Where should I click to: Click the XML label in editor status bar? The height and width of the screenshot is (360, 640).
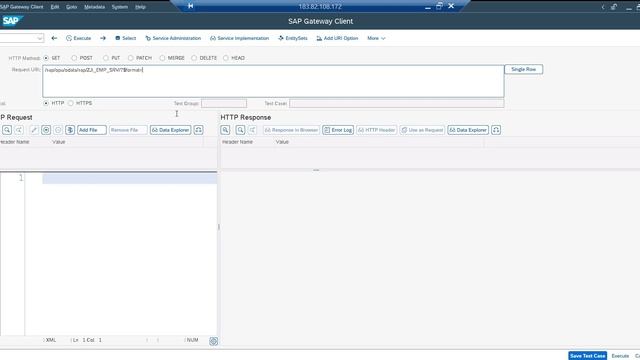pos(51,340)
